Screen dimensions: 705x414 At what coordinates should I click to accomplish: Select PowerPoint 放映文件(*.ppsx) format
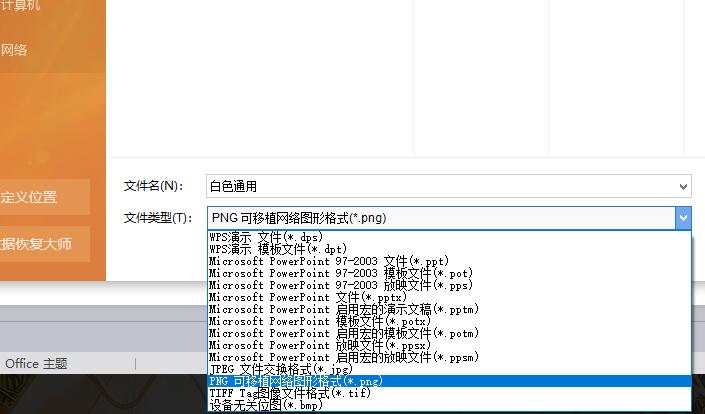[x=449, y=345]
